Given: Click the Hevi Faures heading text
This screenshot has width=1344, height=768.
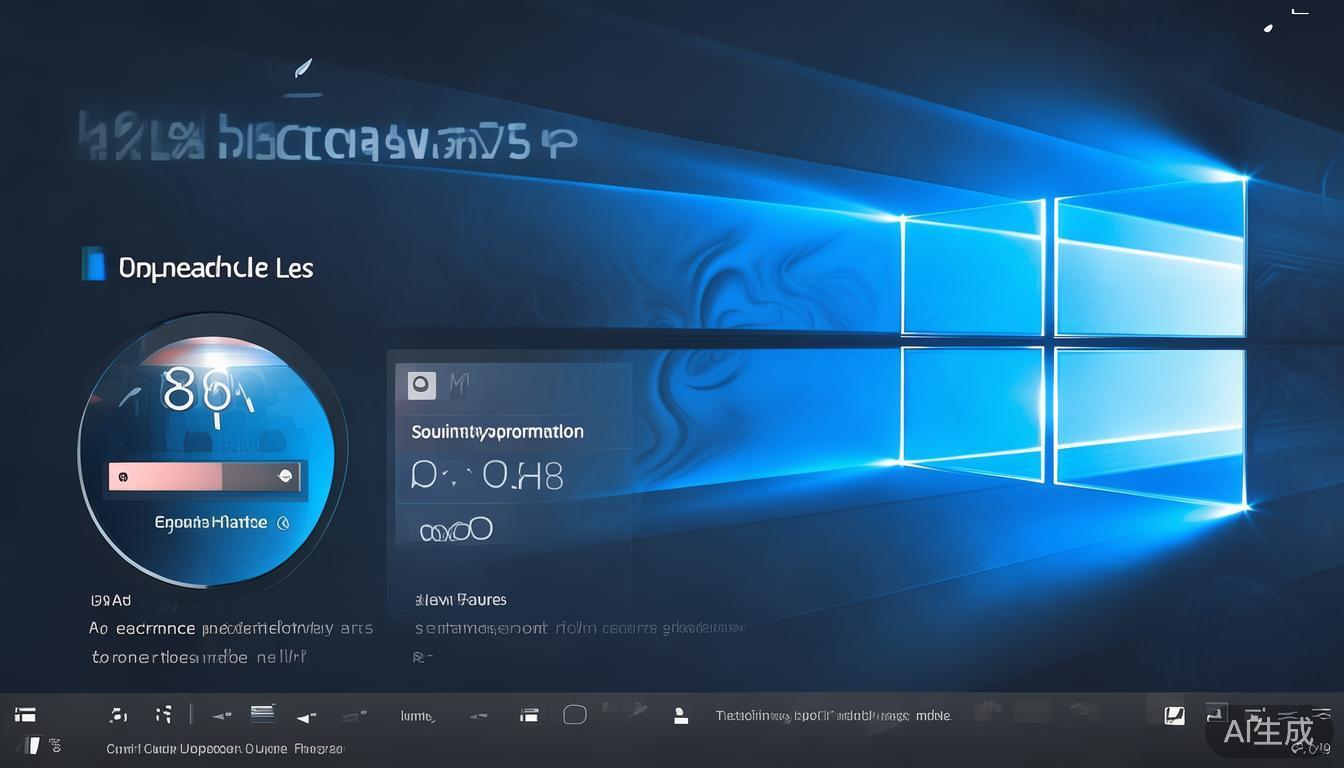Looking at the screenshot, I should click(x=460, y=600).
